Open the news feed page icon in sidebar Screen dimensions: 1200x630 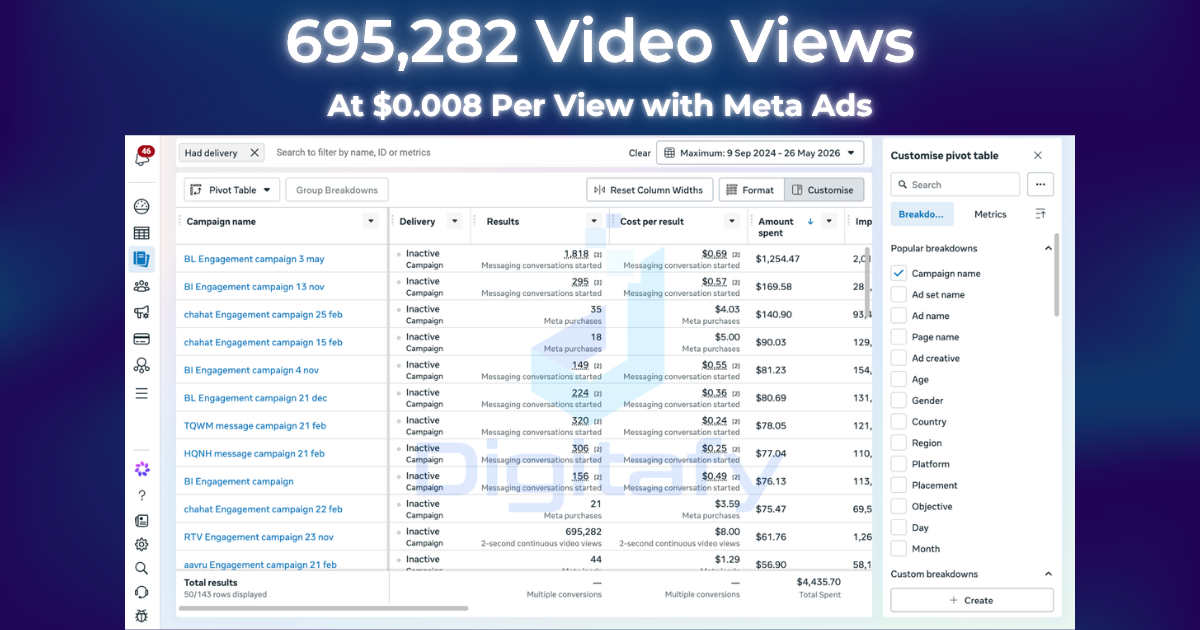coord(141,520)
